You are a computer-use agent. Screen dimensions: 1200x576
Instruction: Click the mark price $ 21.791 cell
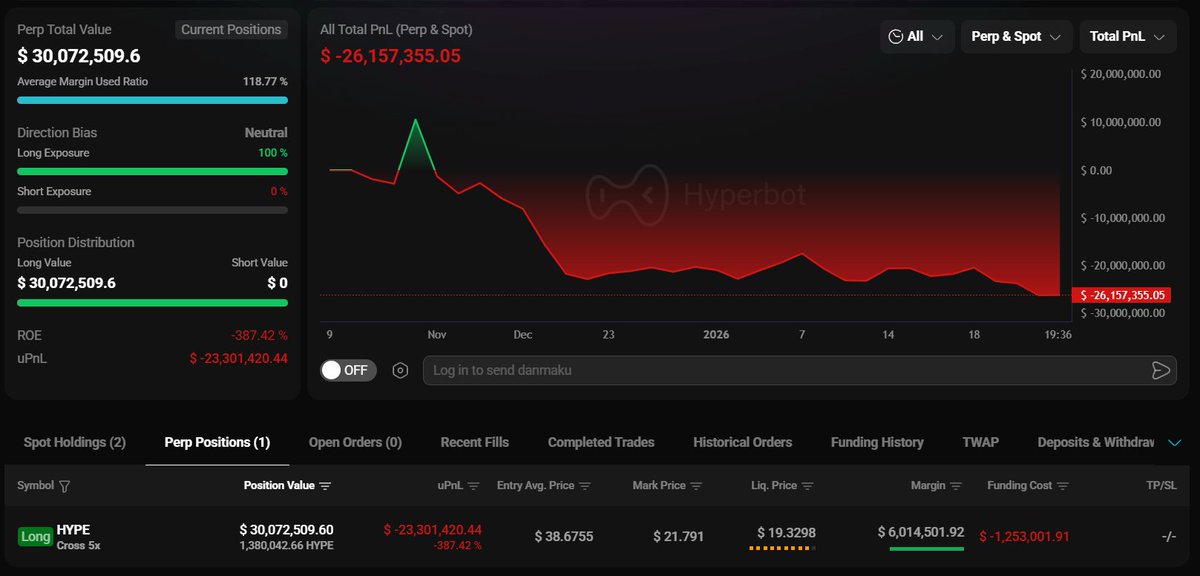pyautogui.click(x=679, y=537)
